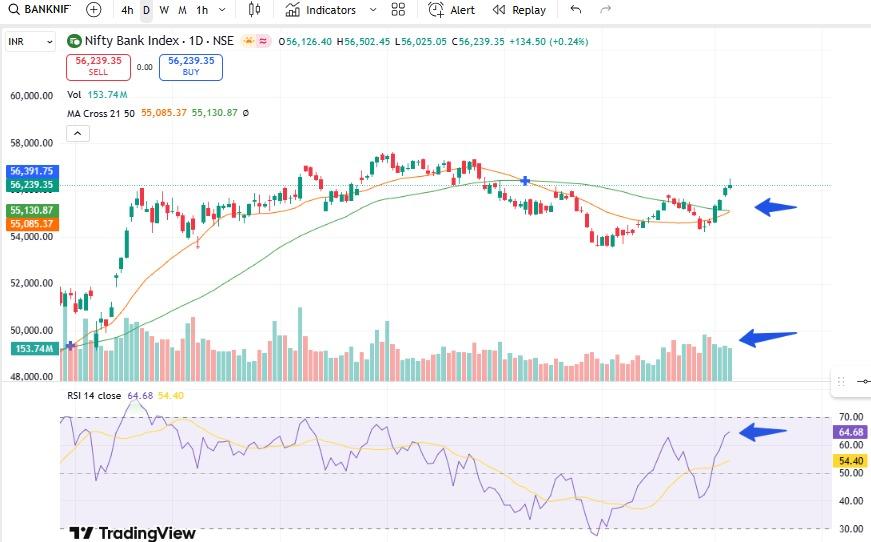Click the yellow 54.40 RSI scale label
This screenshot has width=871, height=542.
850,461
